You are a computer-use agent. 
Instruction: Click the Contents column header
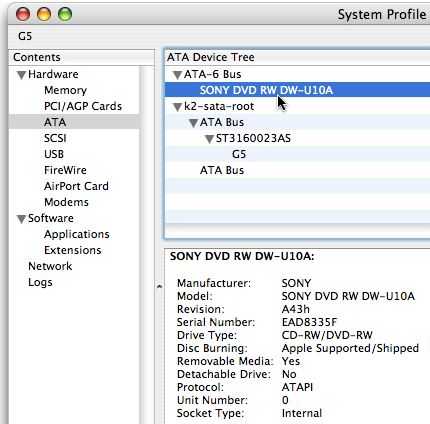82,57
